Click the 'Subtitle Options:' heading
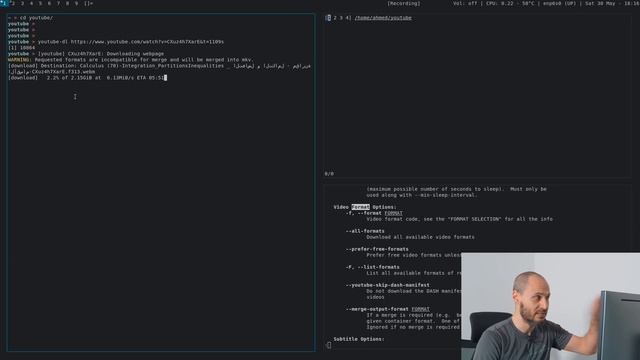640x360 pixels. click(359, 339)
